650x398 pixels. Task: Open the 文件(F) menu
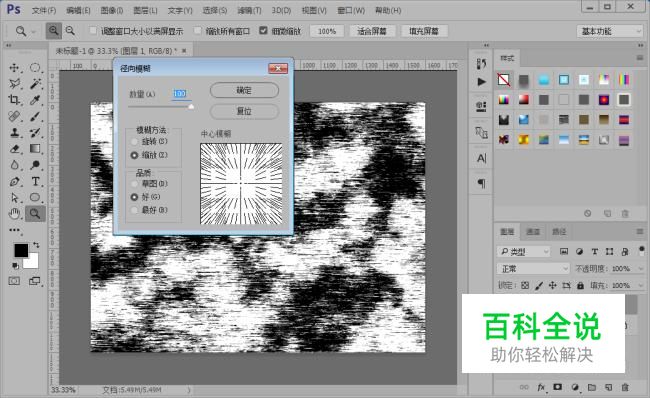[x=44, y=10]
